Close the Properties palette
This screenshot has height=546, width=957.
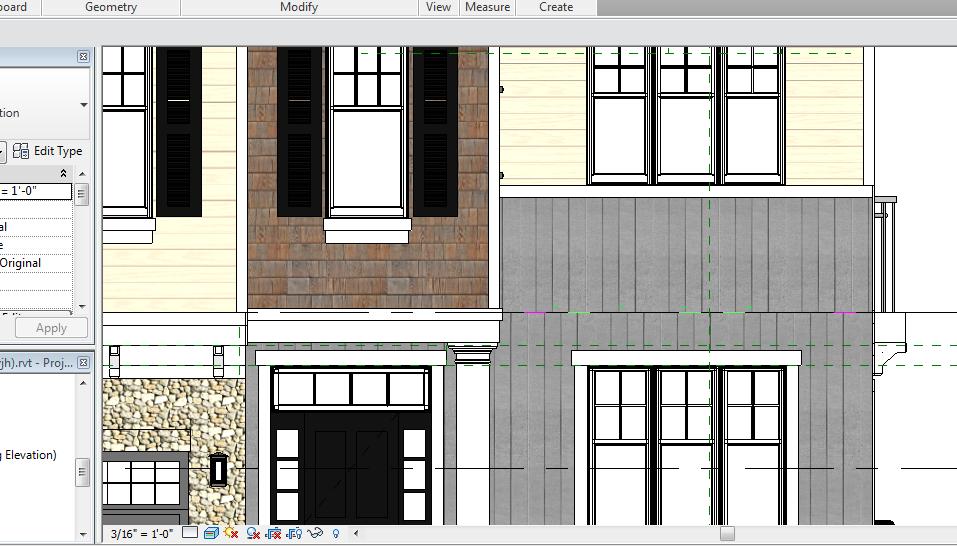84,57
